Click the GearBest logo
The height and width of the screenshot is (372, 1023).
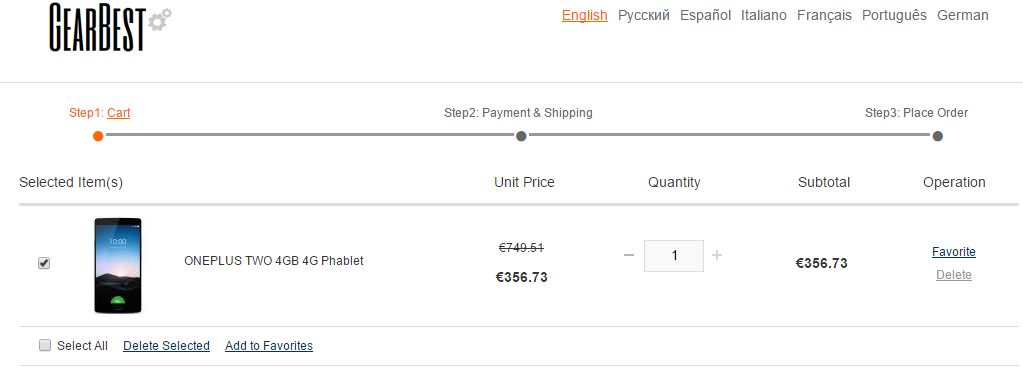pyautogui.click(x=110, y=27)
